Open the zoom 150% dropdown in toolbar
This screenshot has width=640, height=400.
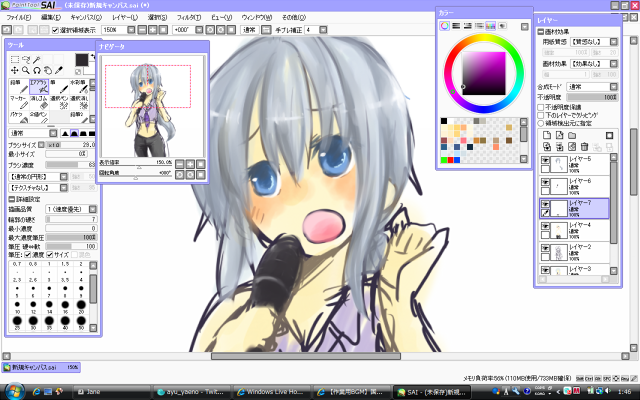(x=131, y=30)
